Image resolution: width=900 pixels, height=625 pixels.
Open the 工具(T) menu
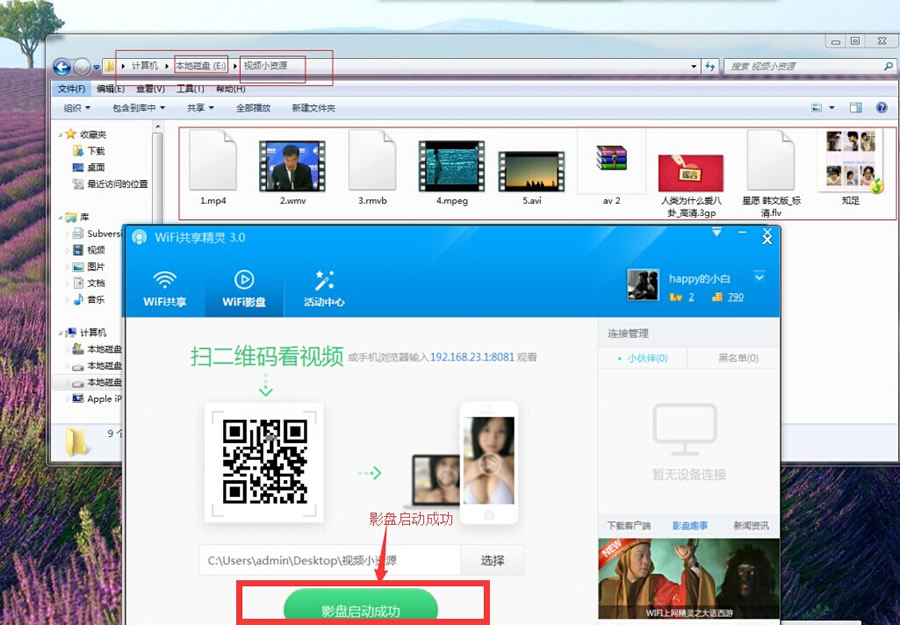[x=190, y=89]
